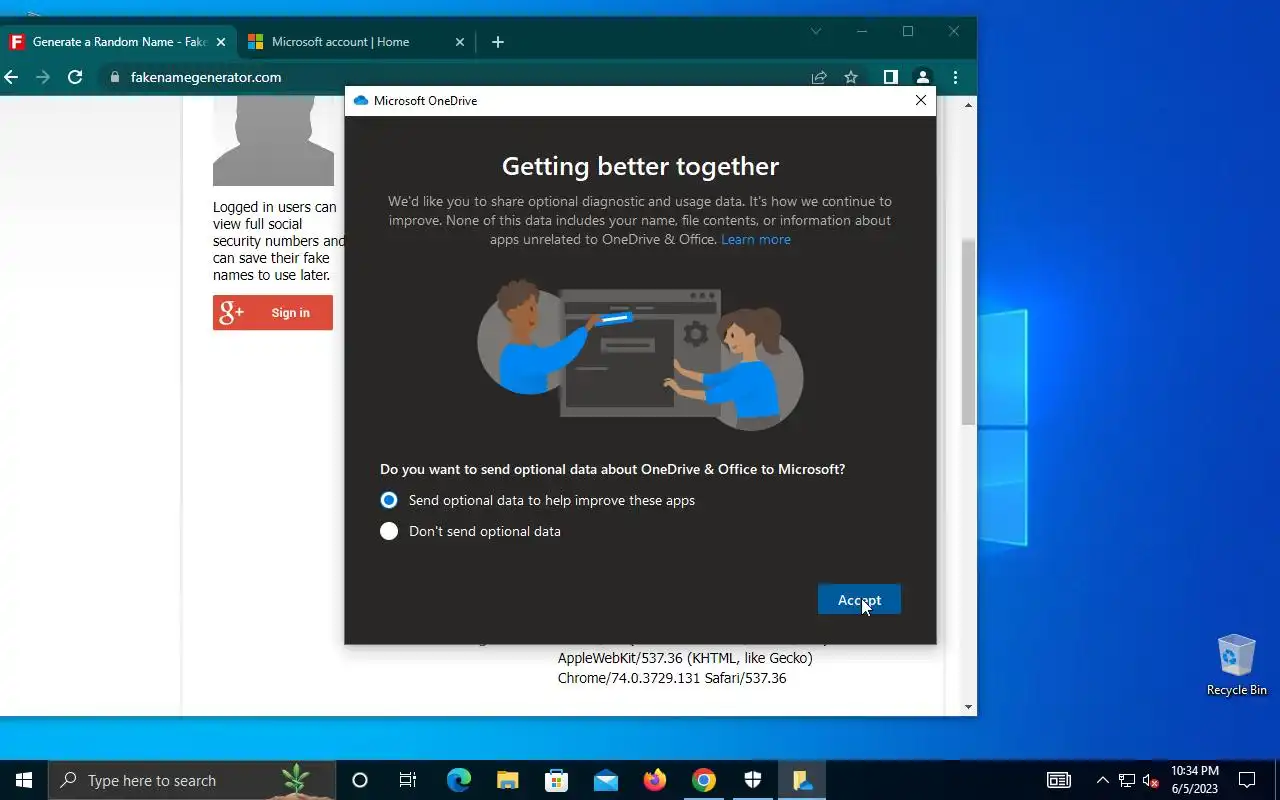Go forward in Chrome

[42, 77]
